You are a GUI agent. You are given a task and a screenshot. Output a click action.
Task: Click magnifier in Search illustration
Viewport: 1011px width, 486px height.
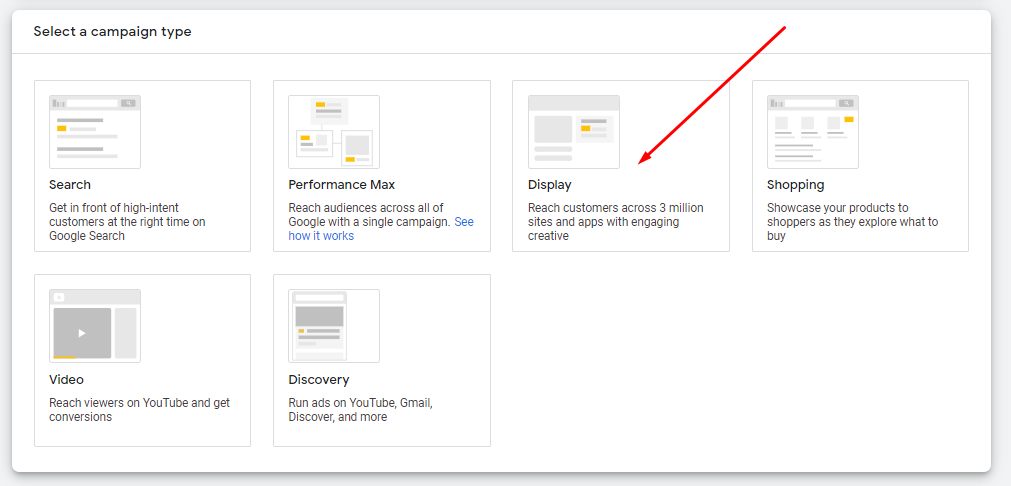point(128,103)
